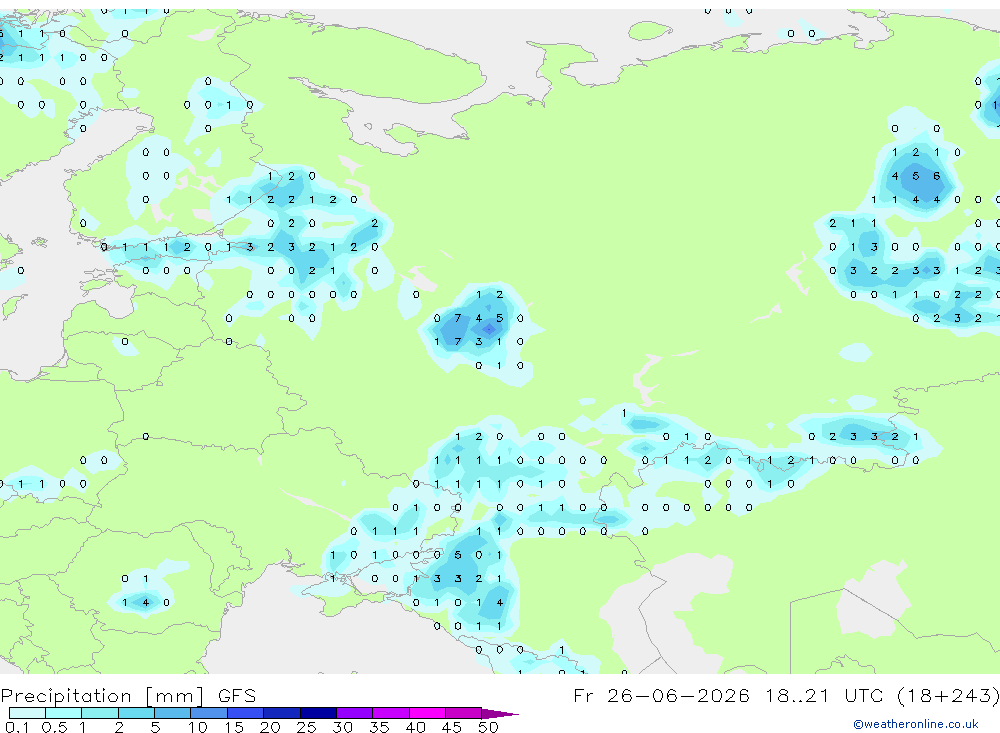
Task: Select the 35–40 mm legend color box
Action: [391, 713]
